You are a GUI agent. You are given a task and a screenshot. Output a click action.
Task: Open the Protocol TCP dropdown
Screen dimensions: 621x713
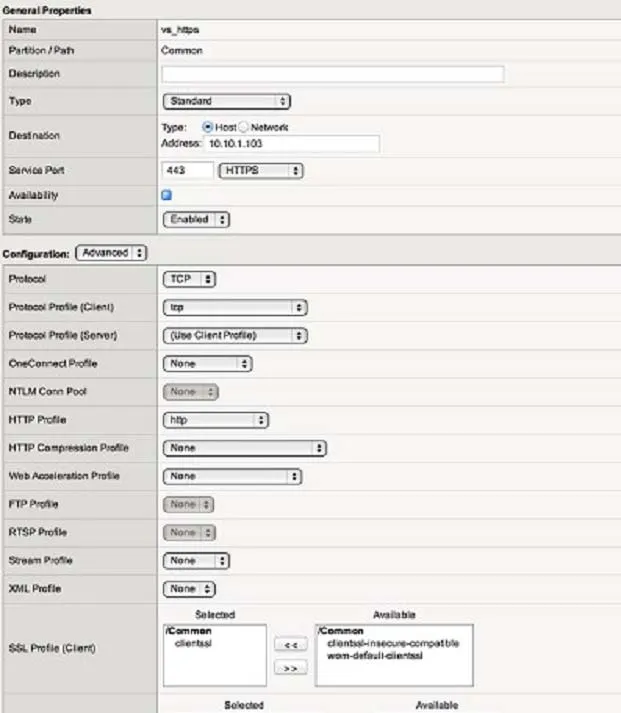(189, 279)
